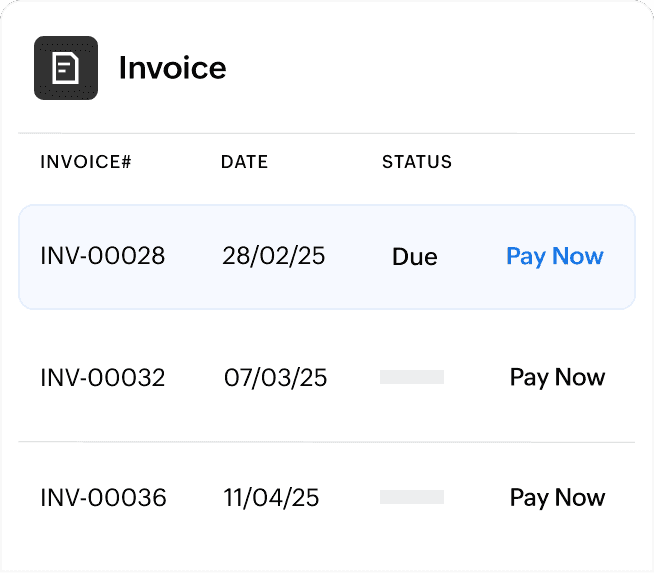Pay Now for invoice INV-00028
Image resolution: width=654 pixels, height=573 pixels.
point(554,256)
